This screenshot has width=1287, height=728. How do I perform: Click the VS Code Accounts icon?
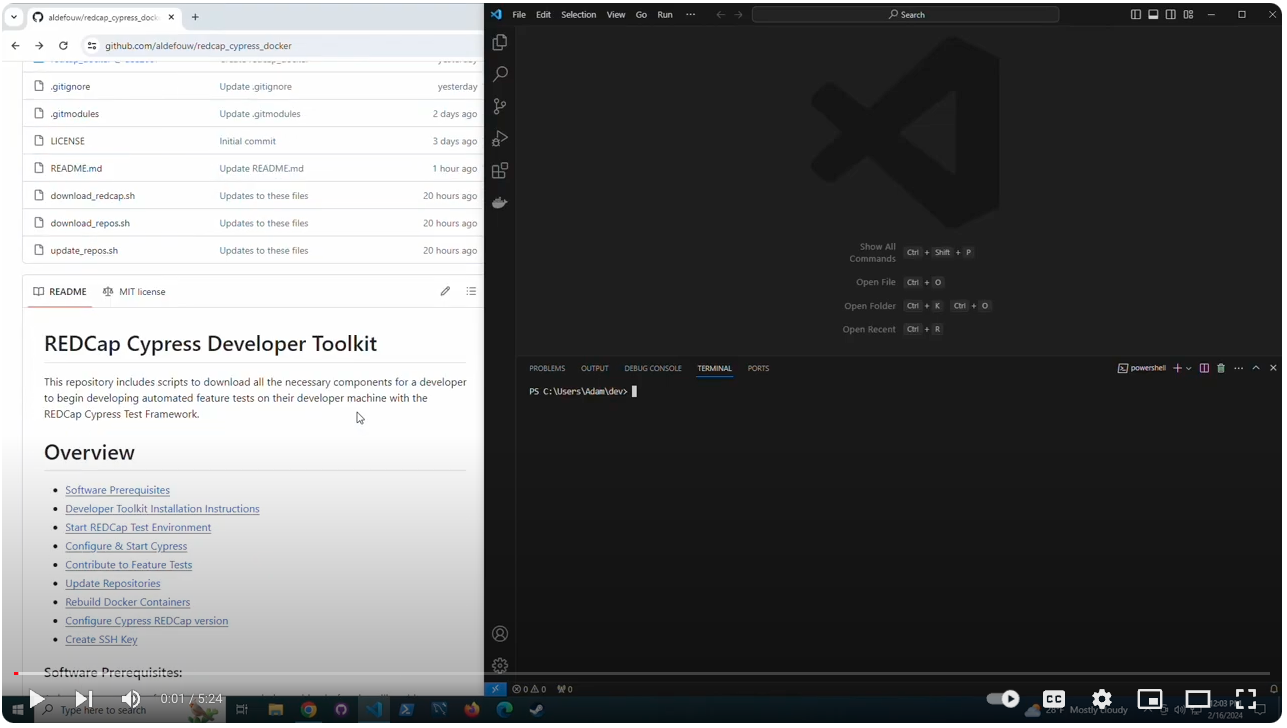point(500,634)
